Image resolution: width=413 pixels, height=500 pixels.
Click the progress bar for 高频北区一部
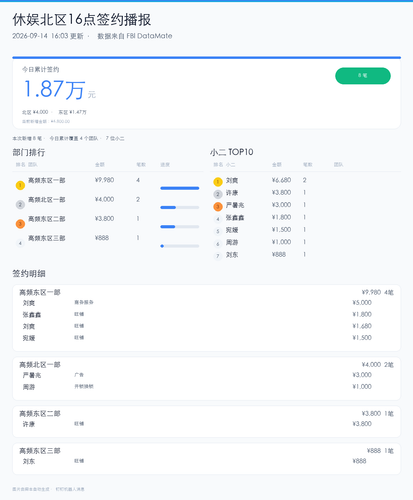[180, 207]
